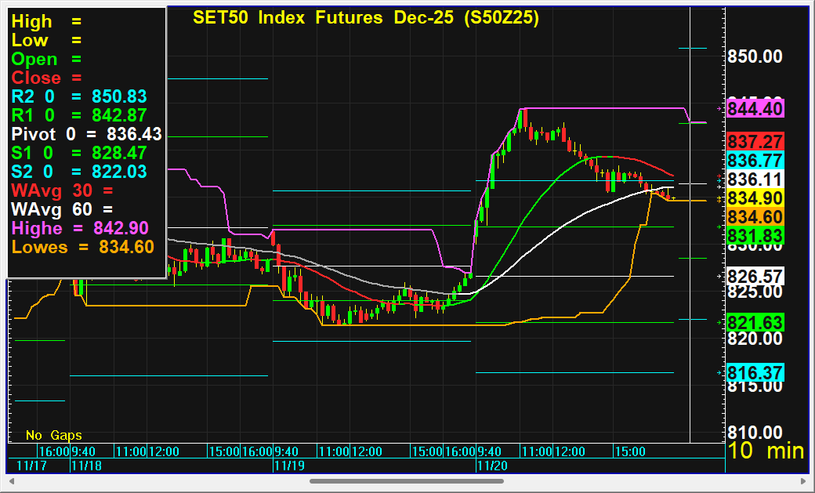The width and height of the screenshot is (815, 493).
Task: Click the Pivot 0 legend entry
Action: click(85, 134)
